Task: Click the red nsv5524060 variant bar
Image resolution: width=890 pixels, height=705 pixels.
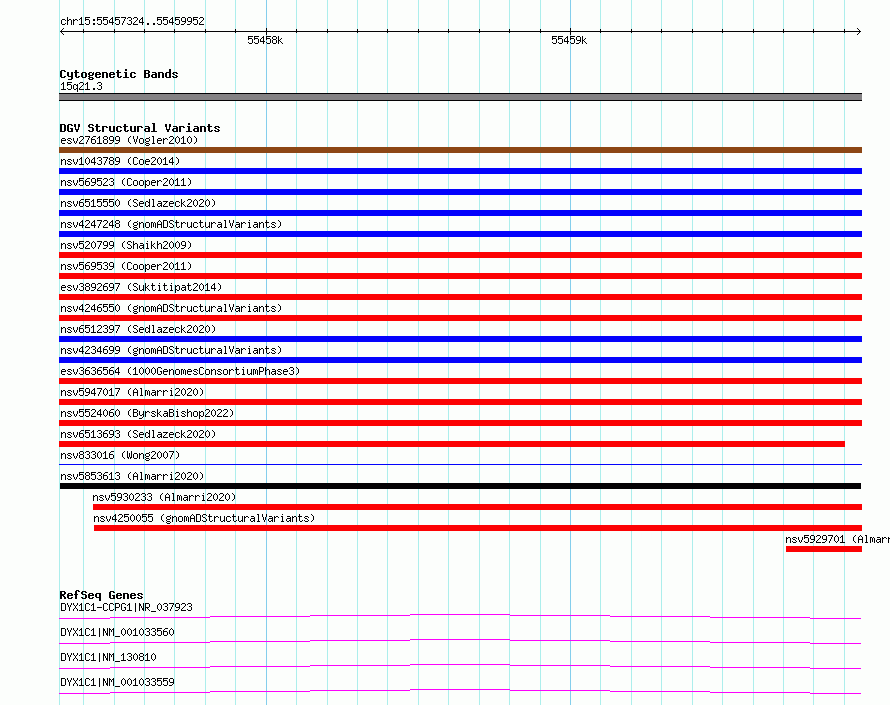Action: 460,423
